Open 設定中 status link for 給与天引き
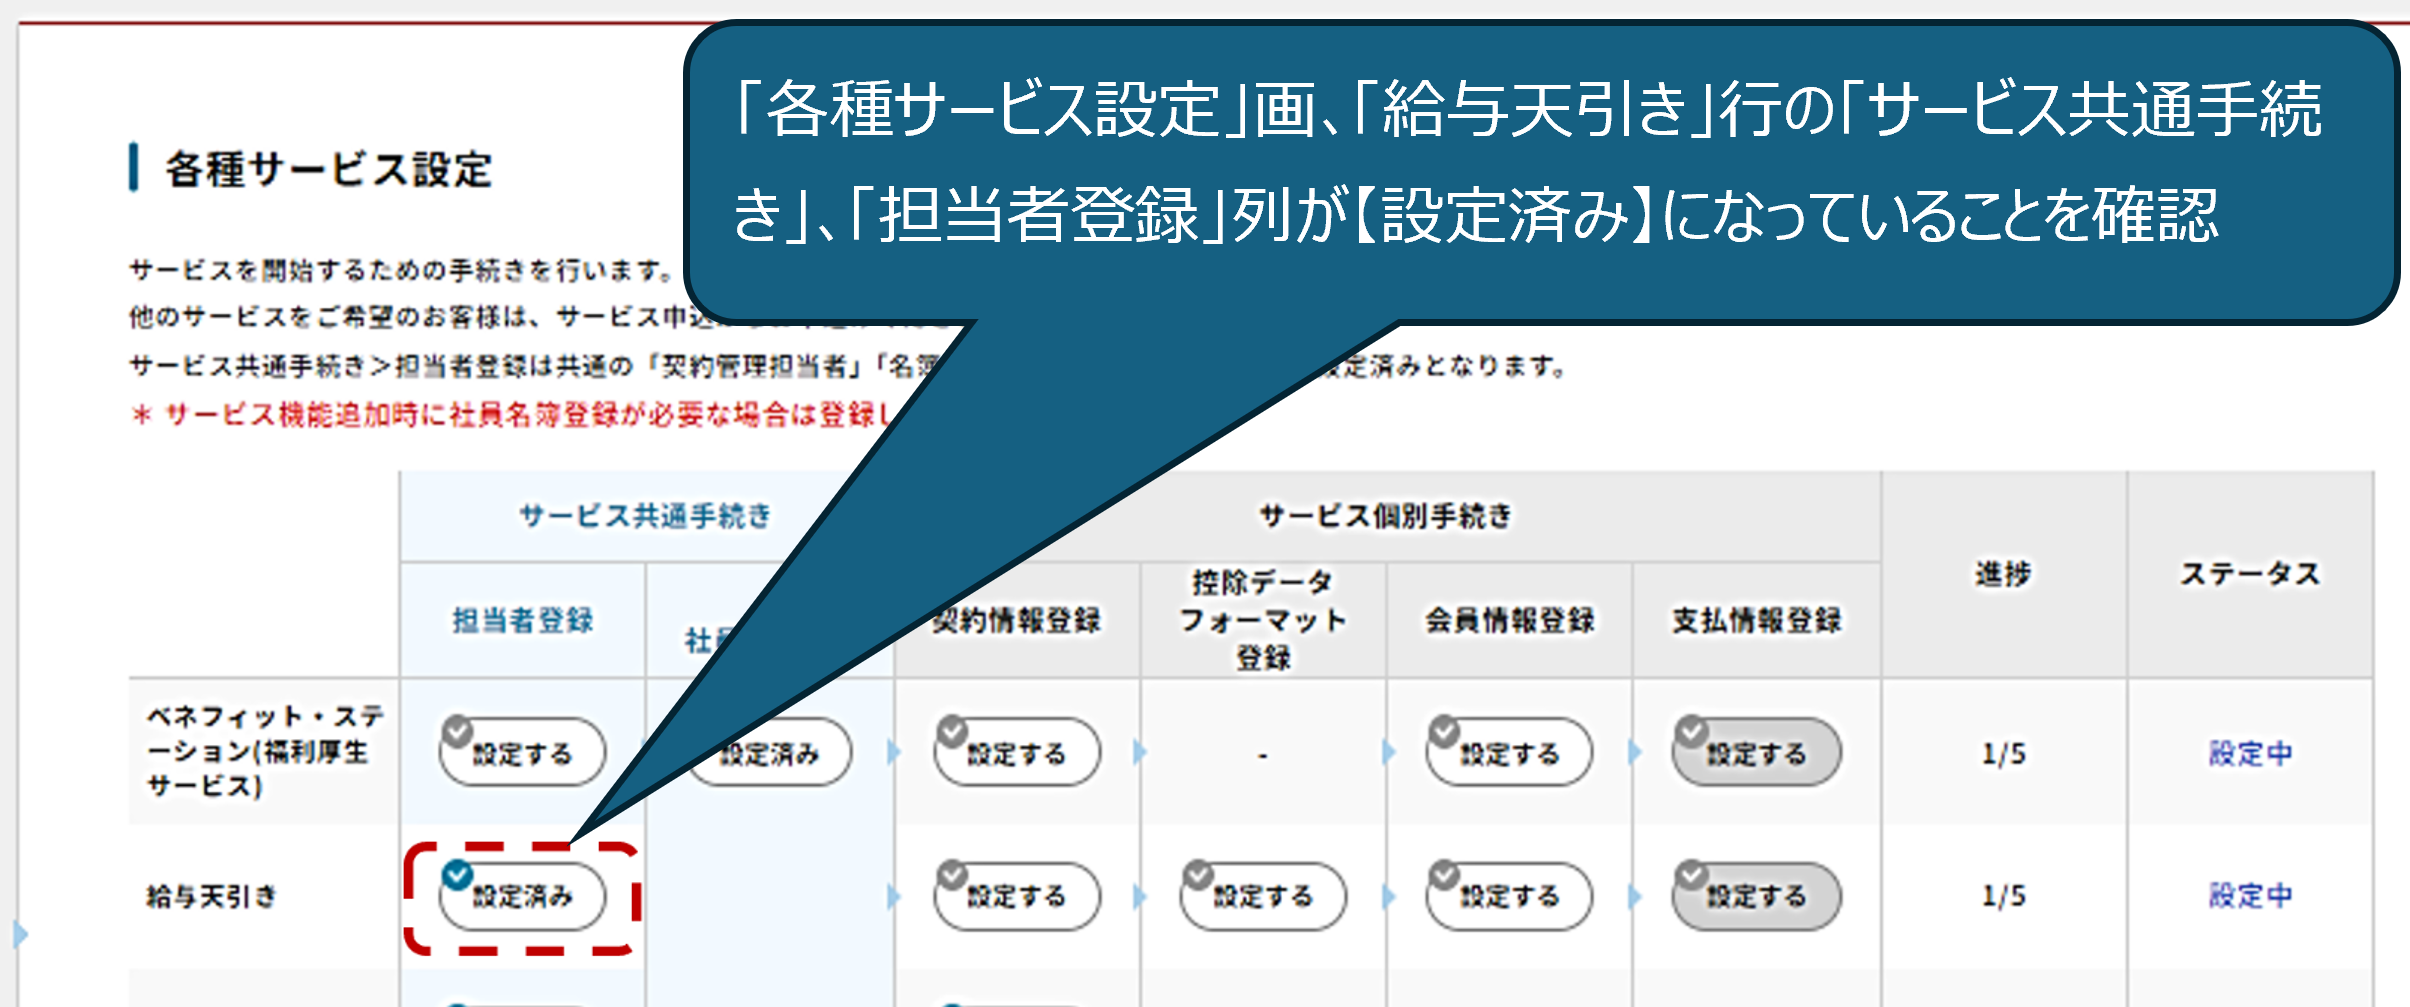2410x1007 pixels. pyautogui.click(x=2250, y=895)
